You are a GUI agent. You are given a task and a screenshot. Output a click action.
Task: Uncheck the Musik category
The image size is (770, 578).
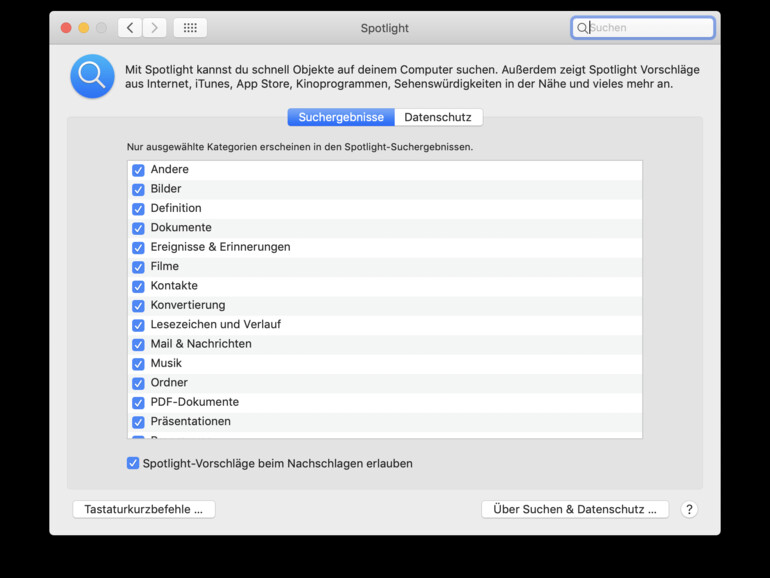point(138,364)
